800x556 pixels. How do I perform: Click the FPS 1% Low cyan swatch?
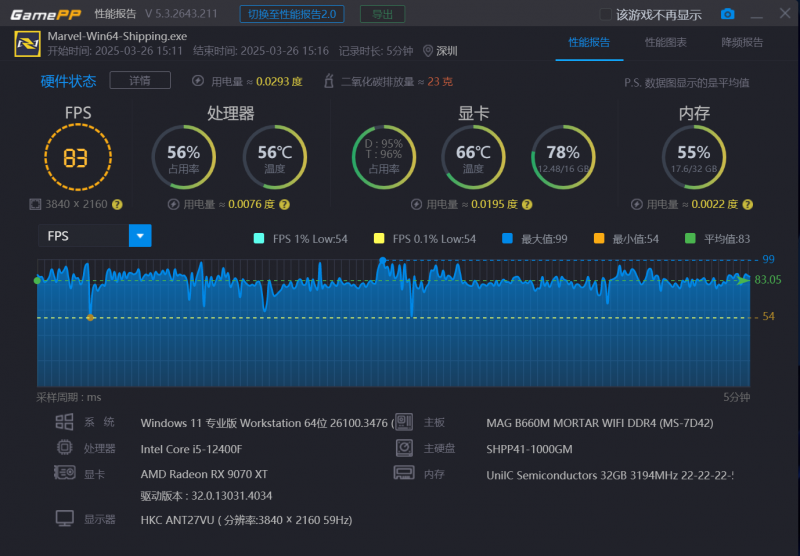pos(259,238)
